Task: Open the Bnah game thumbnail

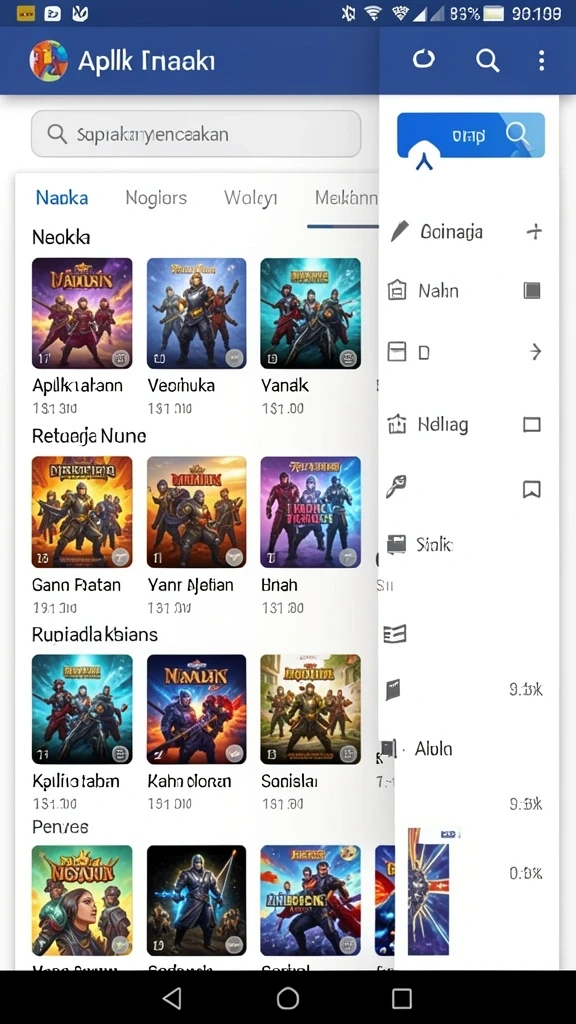Action: [311, 512]
